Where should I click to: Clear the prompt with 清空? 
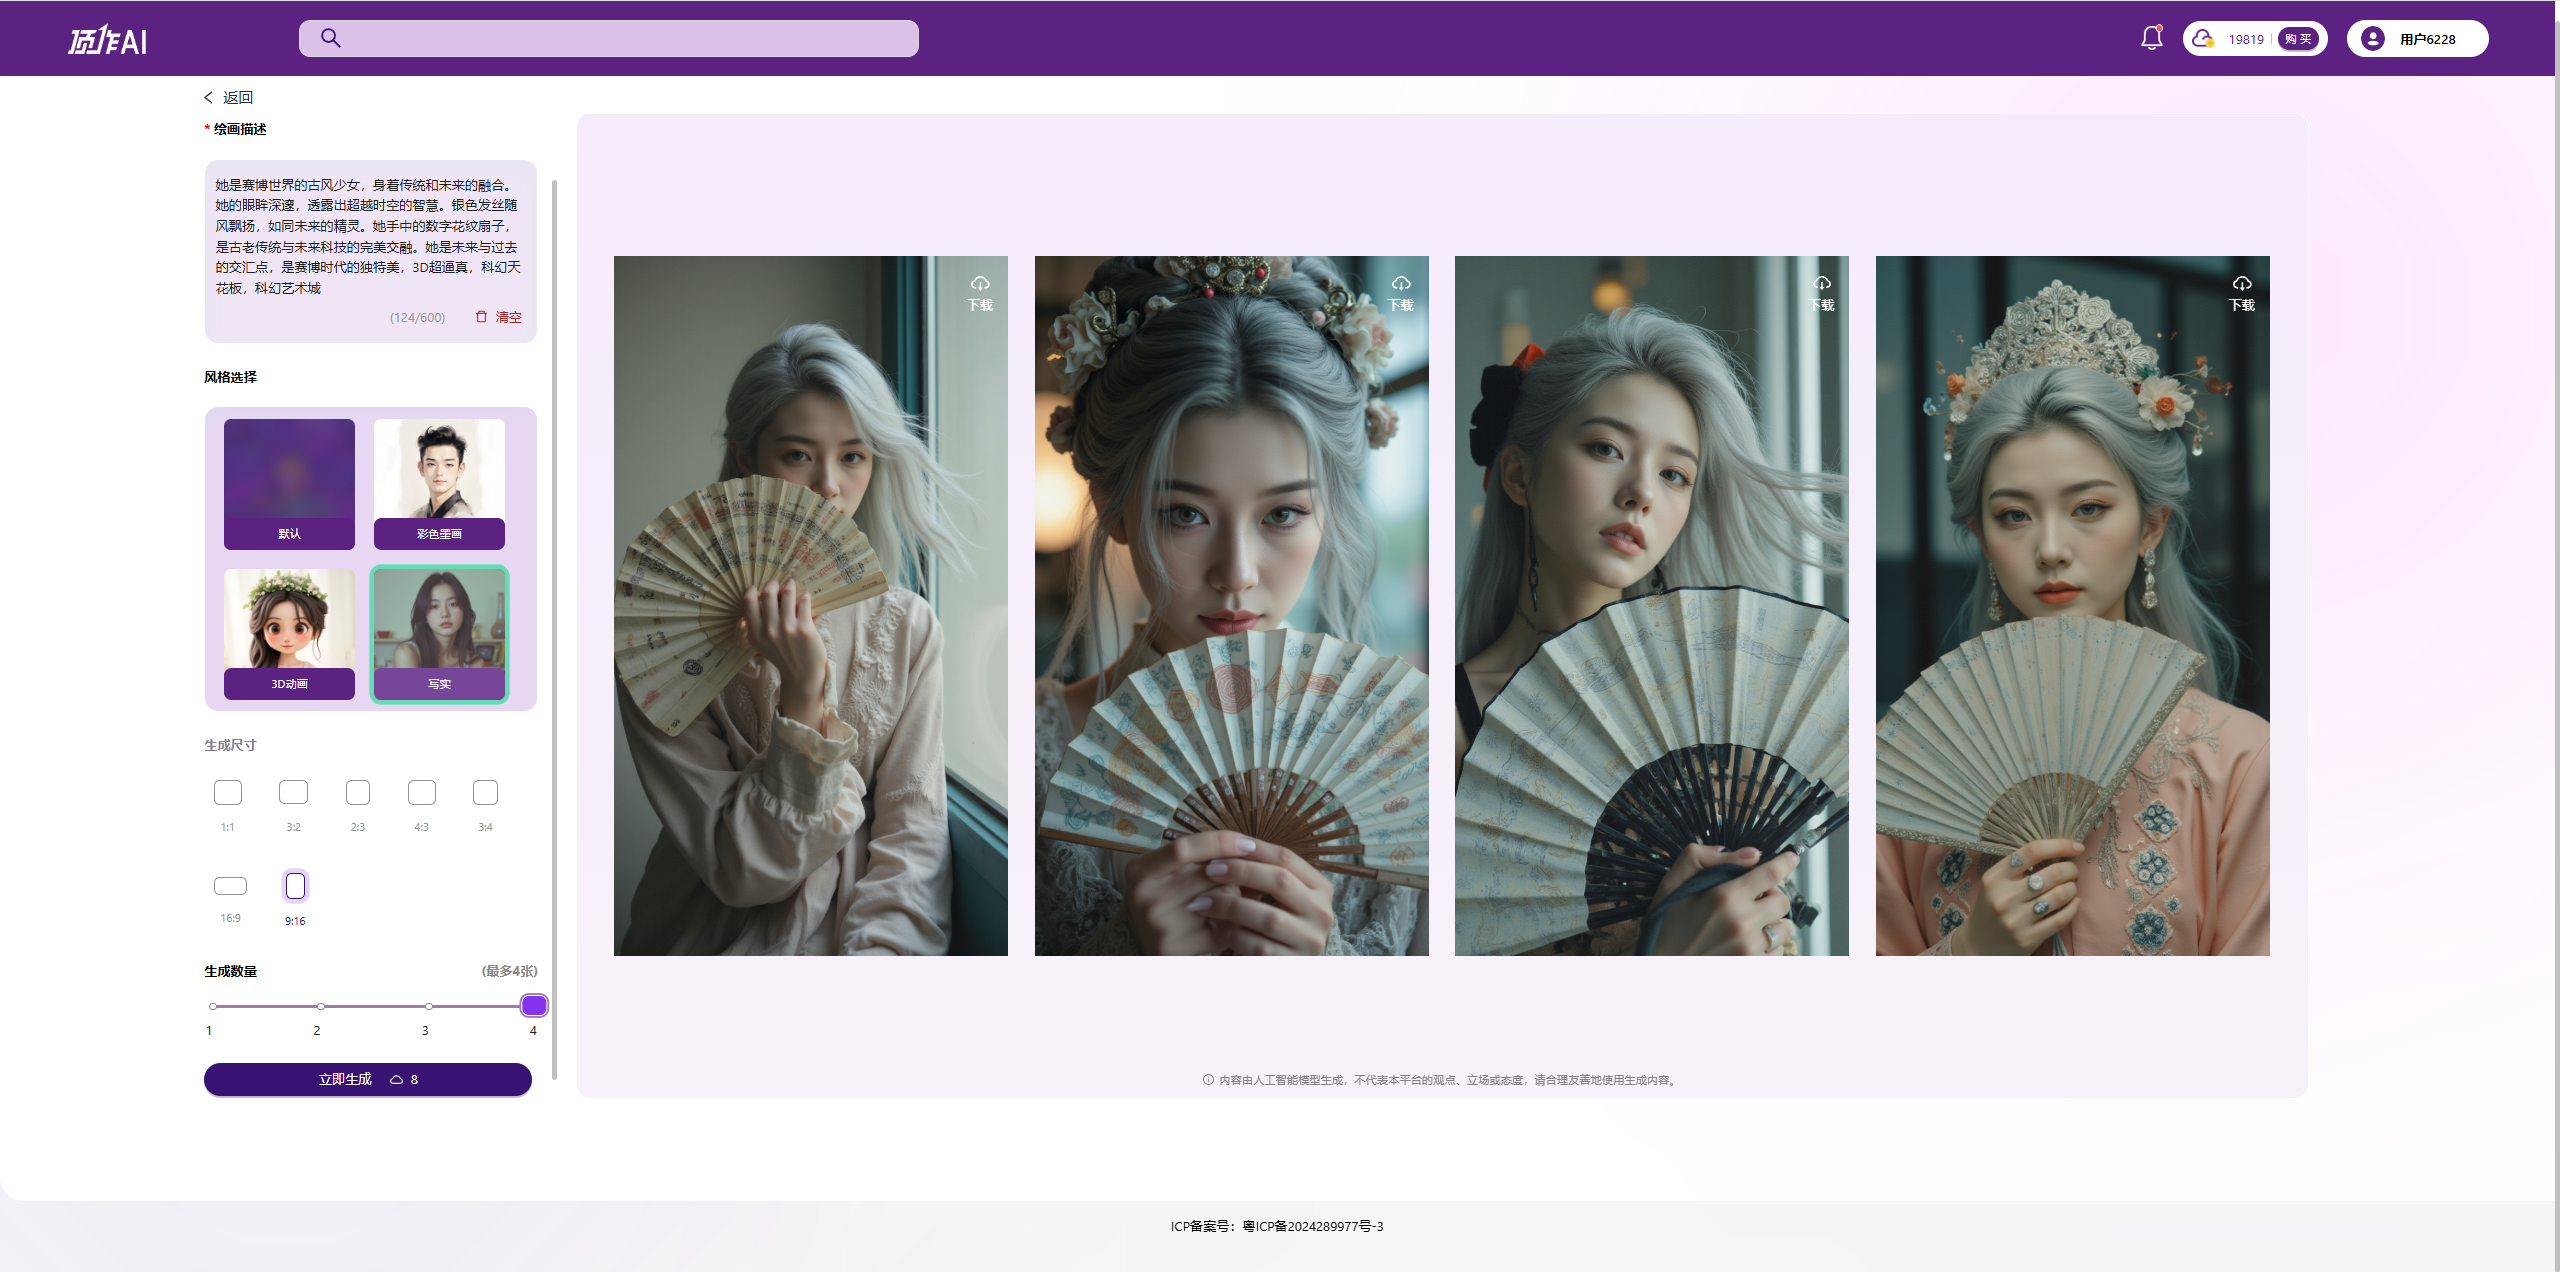(499, 317)
